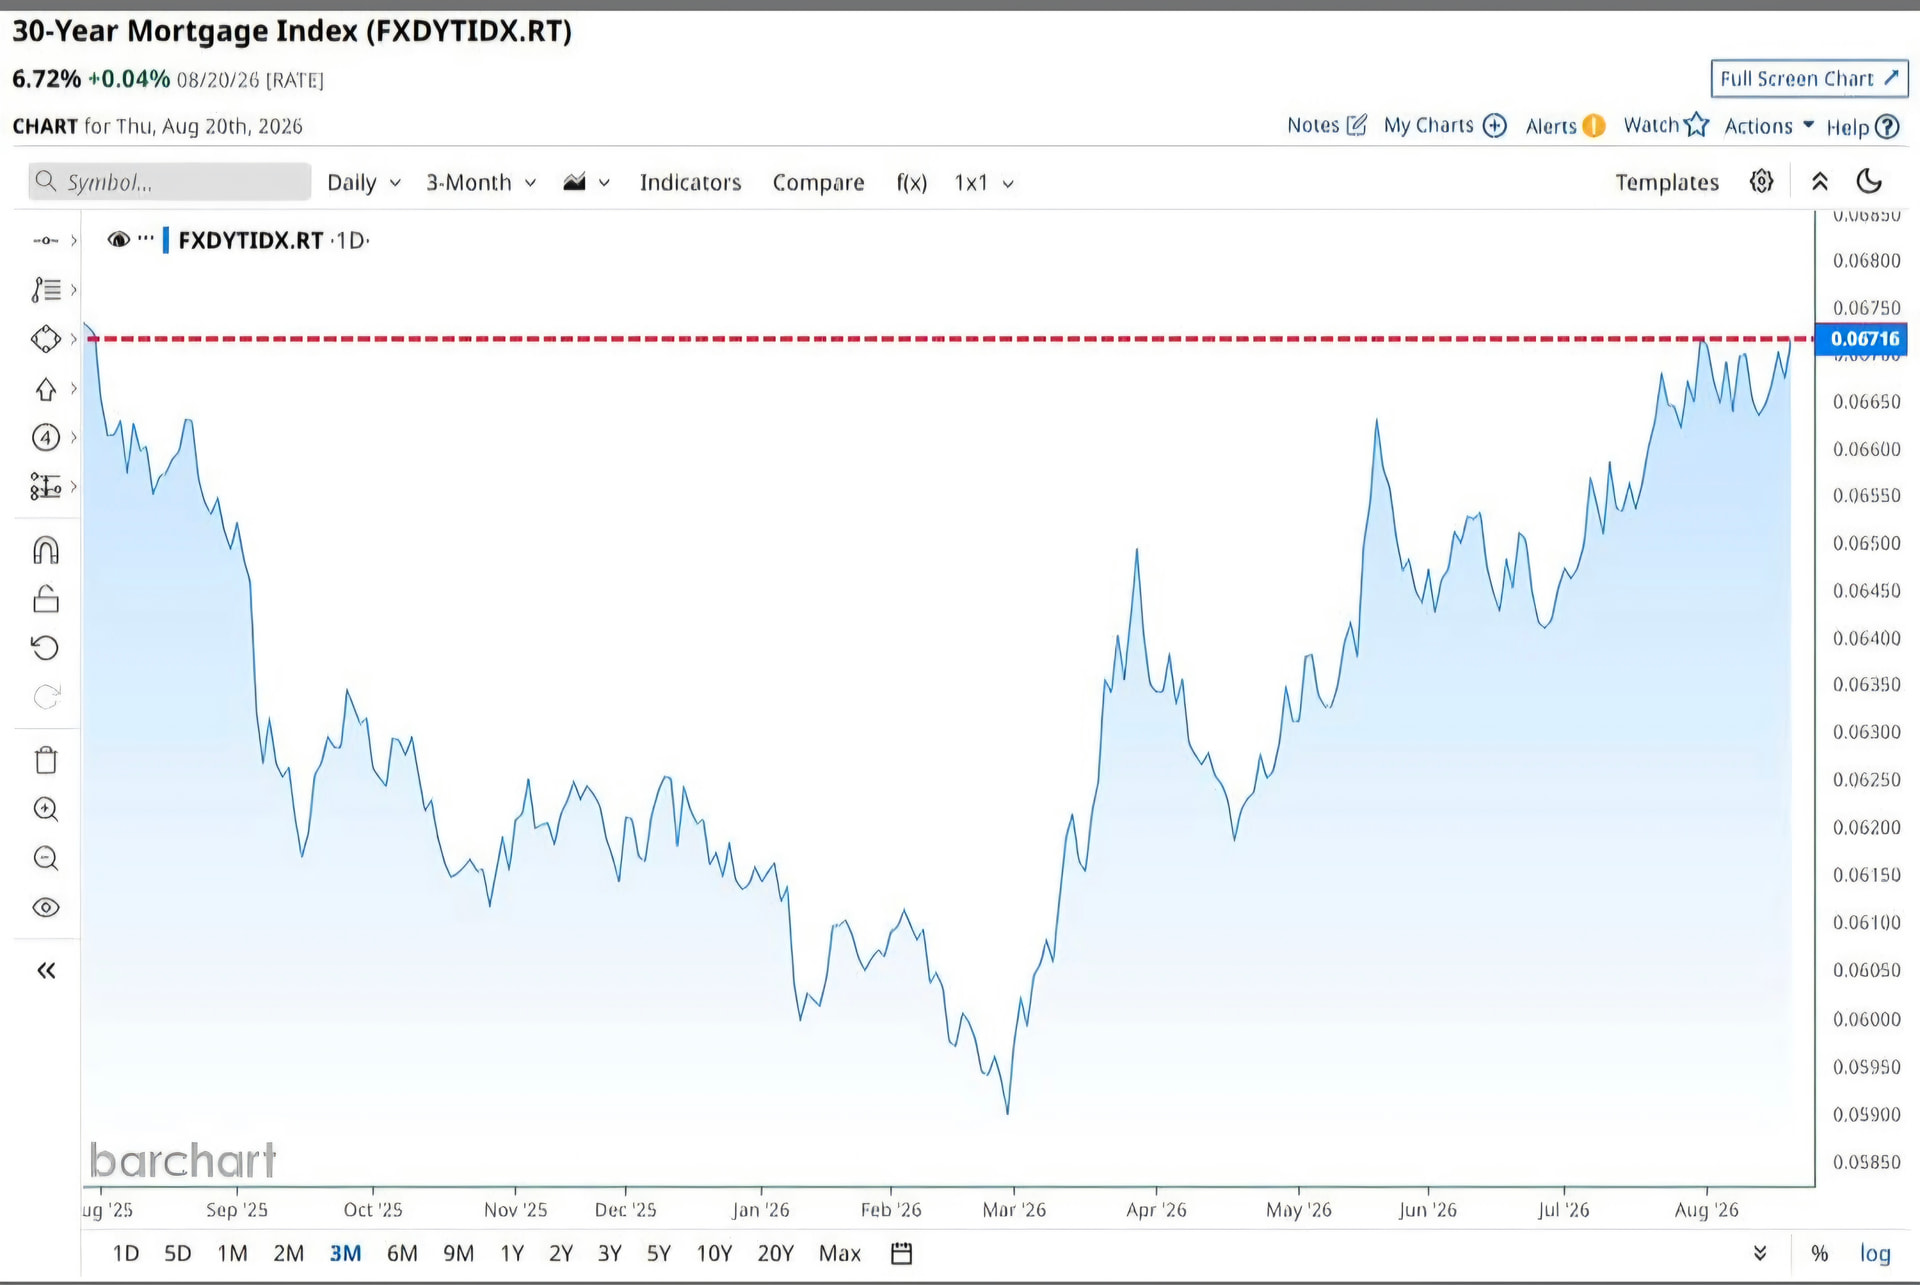Open the Indicators menu
Screen dimensions: 1920x1285
[690, 183]
